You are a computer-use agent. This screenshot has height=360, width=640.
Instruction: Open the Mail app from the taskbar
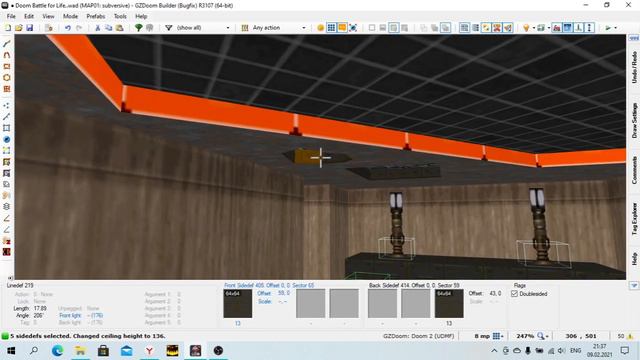click(x=127, y=351)
